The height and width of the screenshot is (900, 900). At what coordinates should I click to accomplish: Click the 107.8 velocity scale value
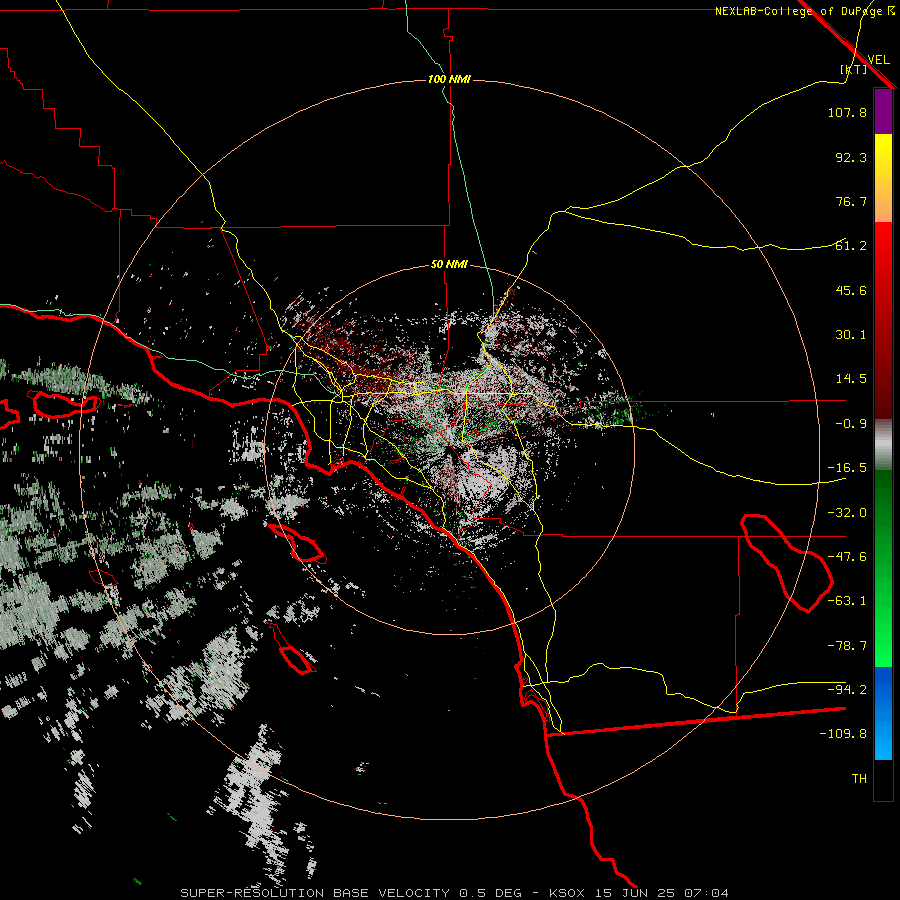pyautogui.click(x=847, y=112)
